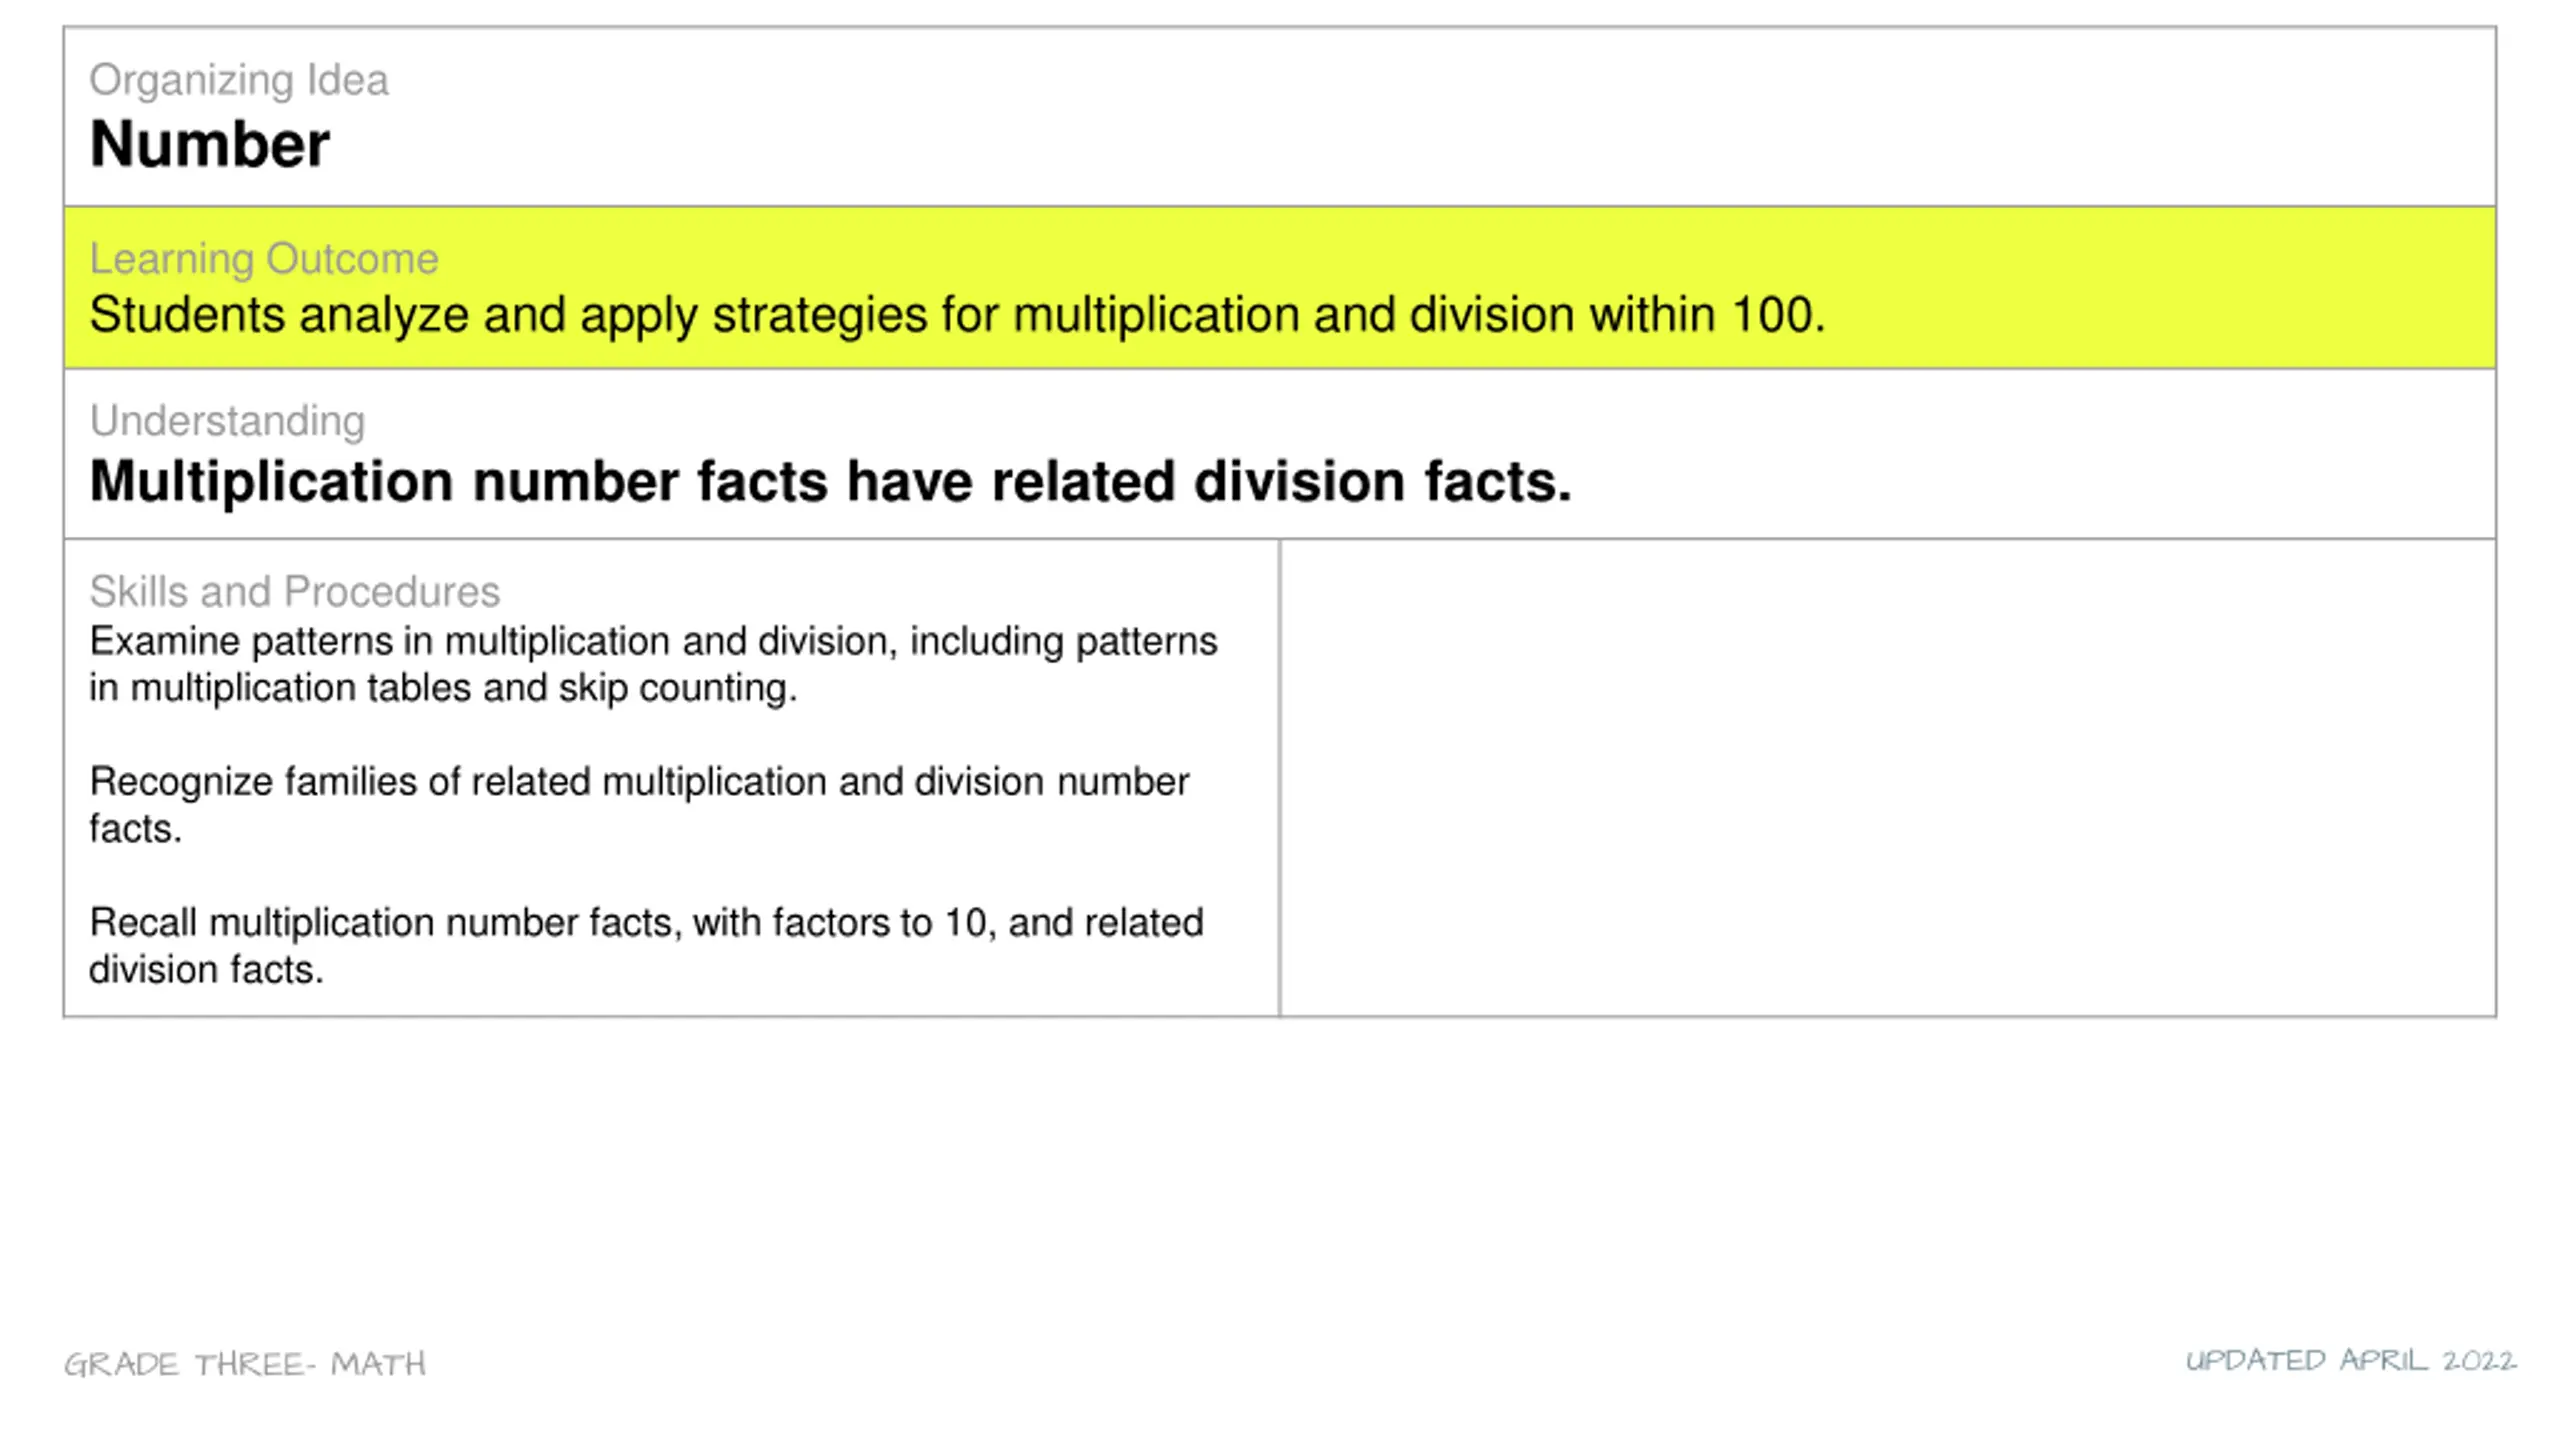Click the word Multiplication in bold heading
Image resolution: width=2560 pixels, height=1440 pixels.
[x=271, y=482]
